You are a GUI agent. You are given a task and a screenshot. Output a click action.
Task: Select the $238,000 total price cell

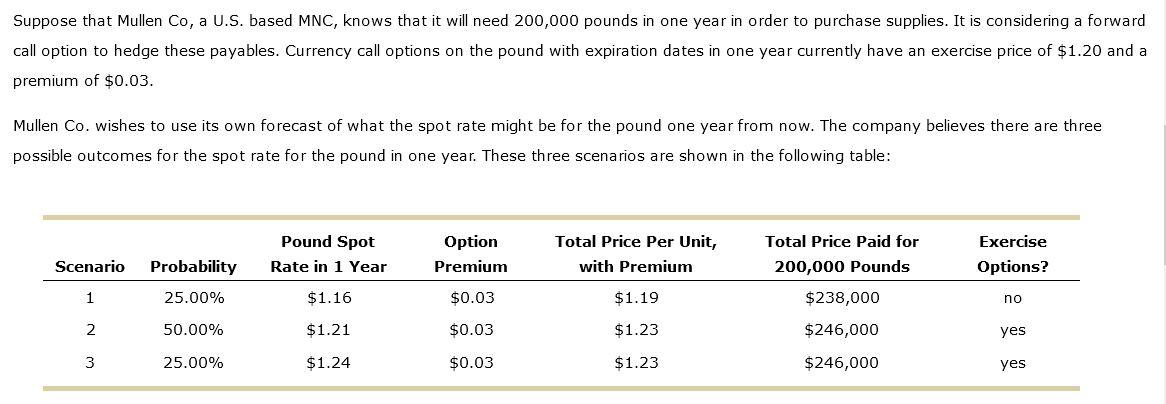[x=842, y=298]
